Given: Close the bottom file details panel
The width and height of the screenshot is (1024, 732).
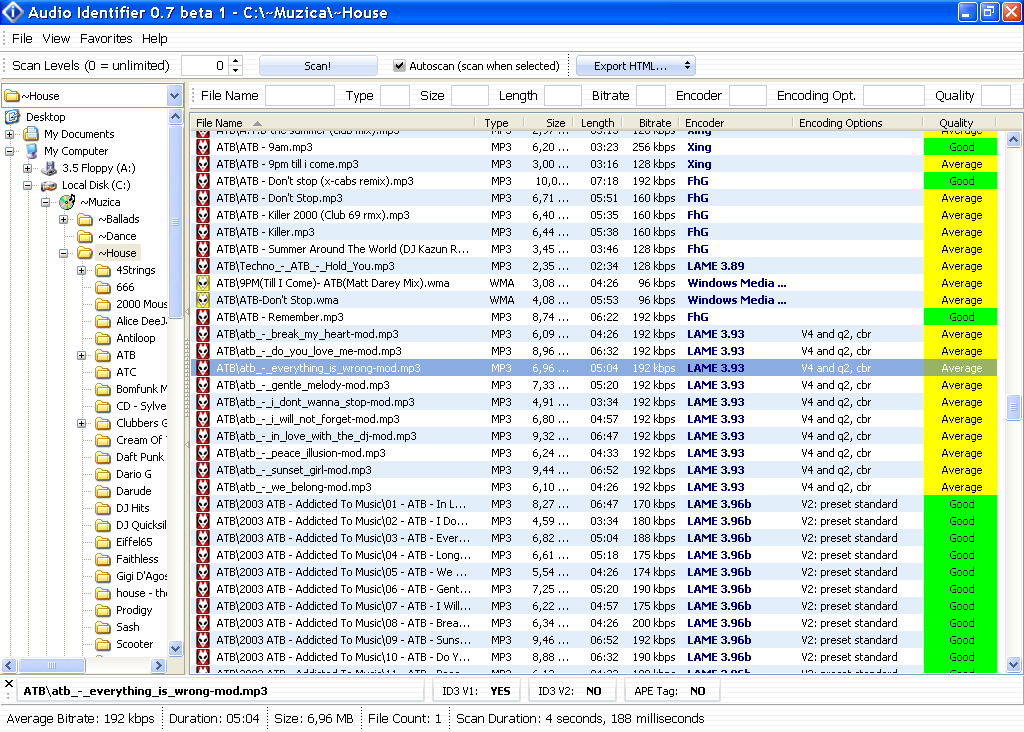Looking at the screenshot, I should 9,685.
